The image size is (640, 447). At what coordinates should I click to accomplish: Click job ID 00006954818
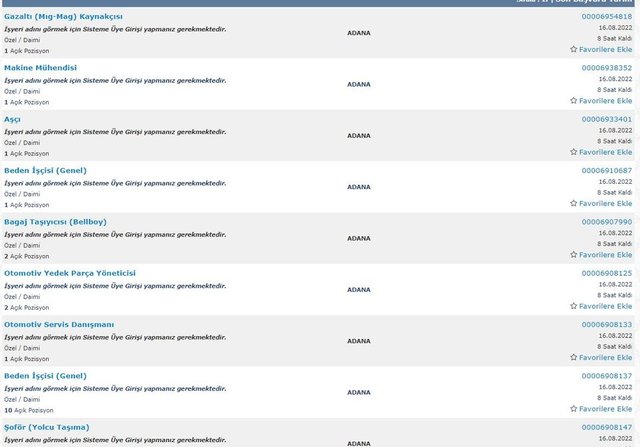(x=606, y=17)
